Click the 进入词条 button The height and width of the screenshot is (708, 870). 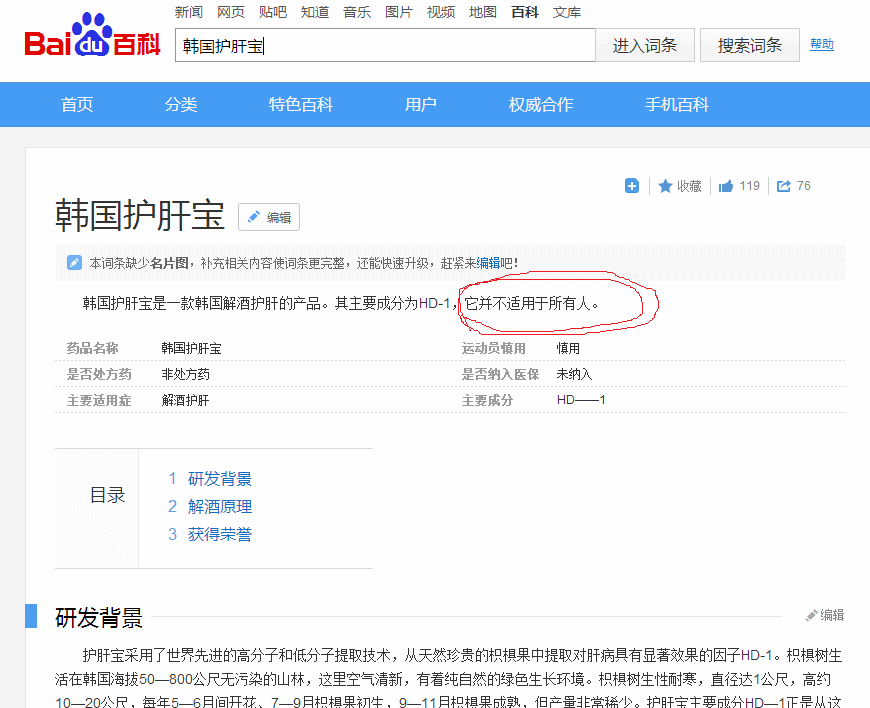pos(645,45)
